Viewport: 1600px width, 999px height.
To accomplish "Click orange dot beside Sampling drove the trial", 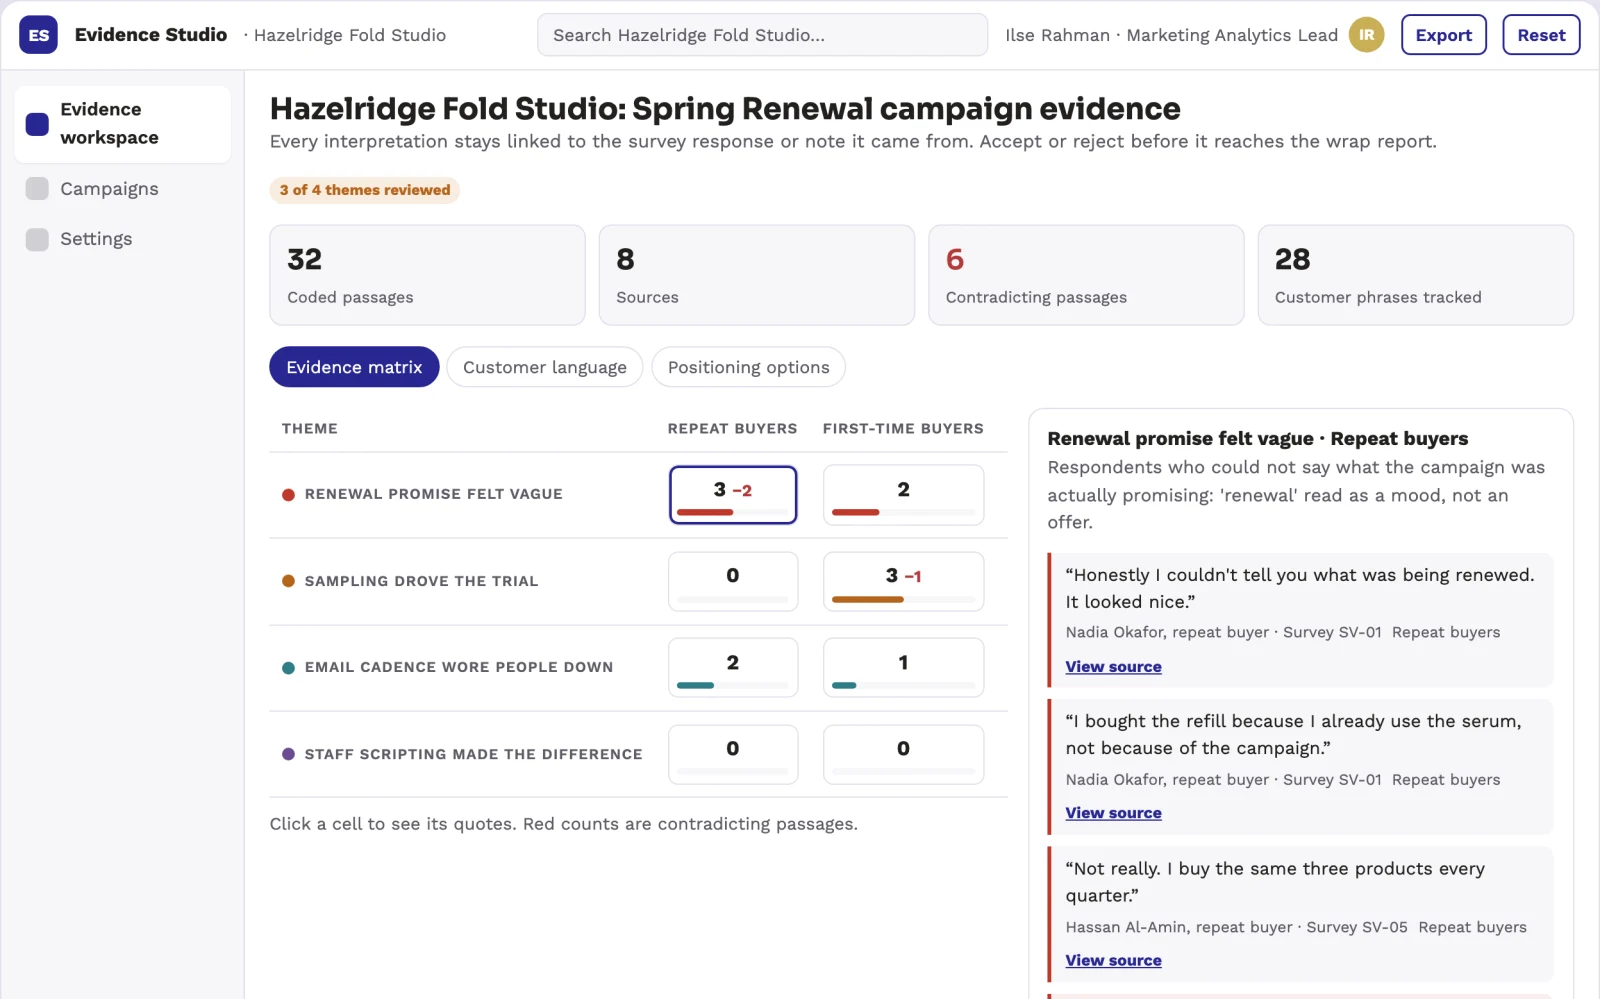I will [288, 581].
